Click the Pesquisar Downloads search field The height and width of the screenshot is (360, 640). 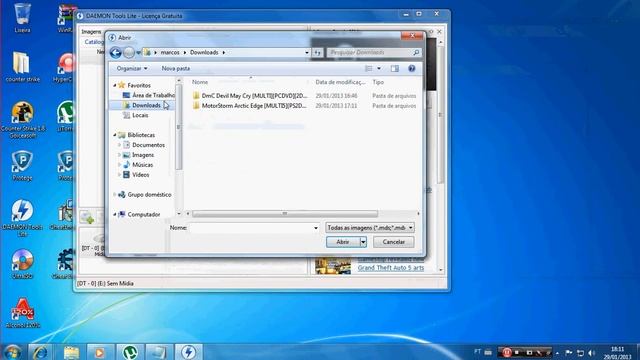click(369, 53)
